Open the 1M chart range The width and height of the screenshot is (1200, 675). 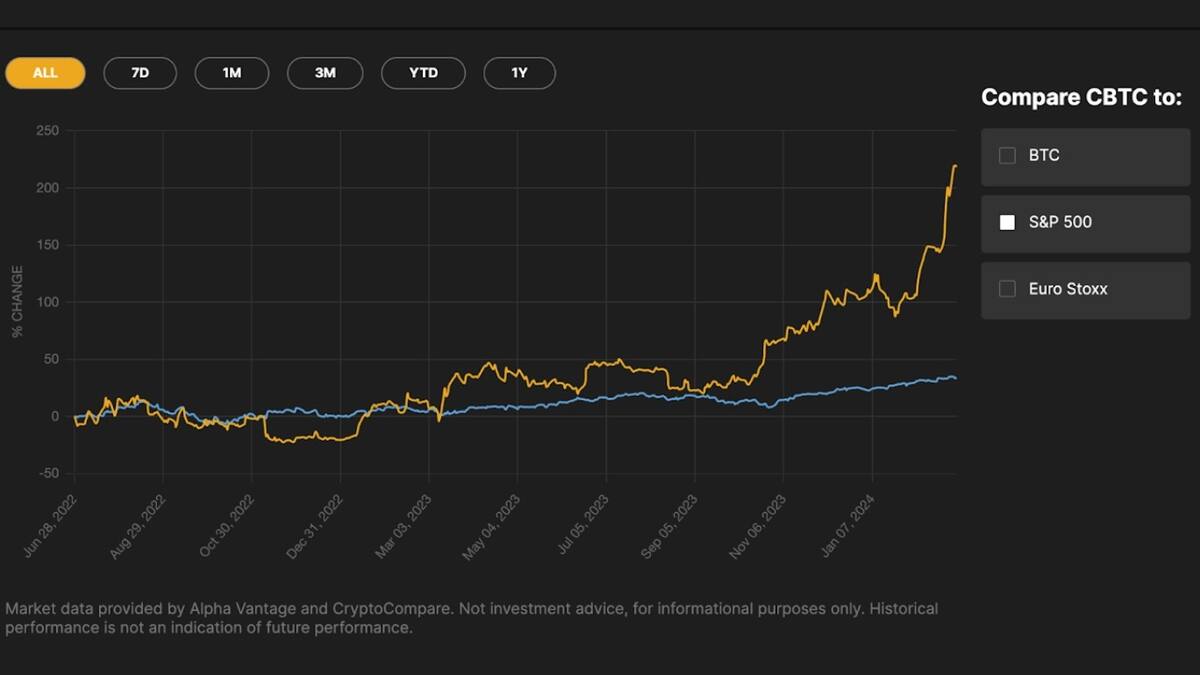click(232, 72)
